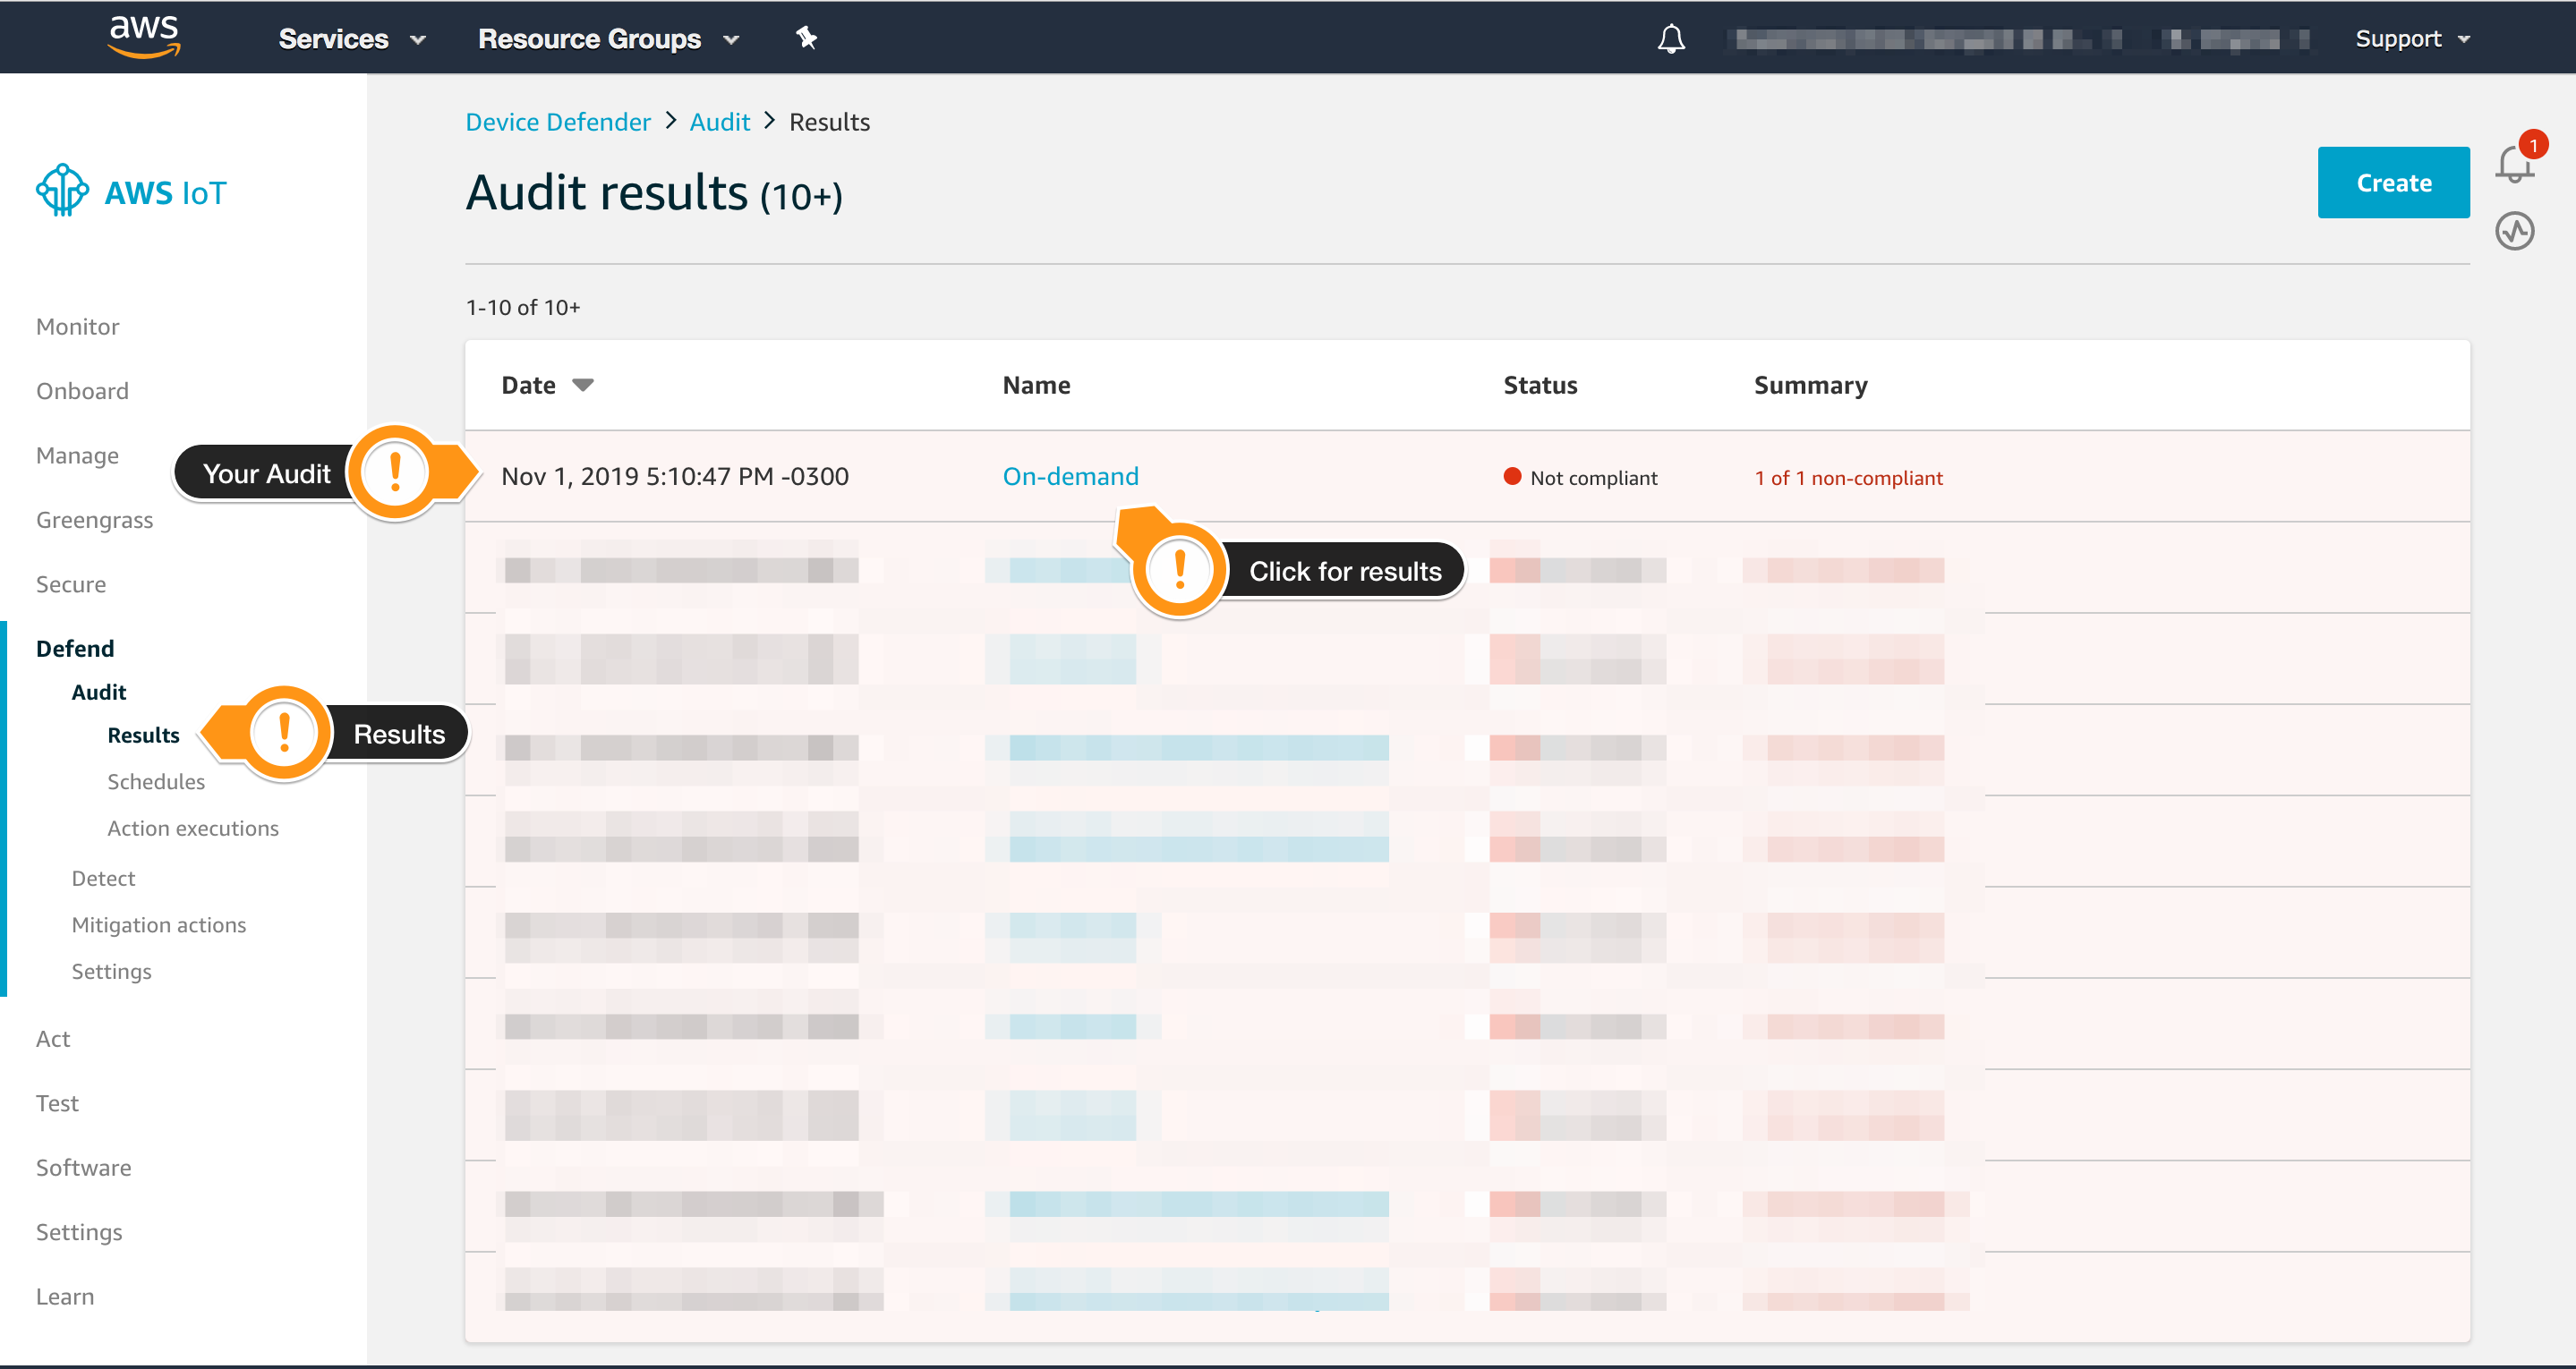Open Monitor in the sidebar

77,327
